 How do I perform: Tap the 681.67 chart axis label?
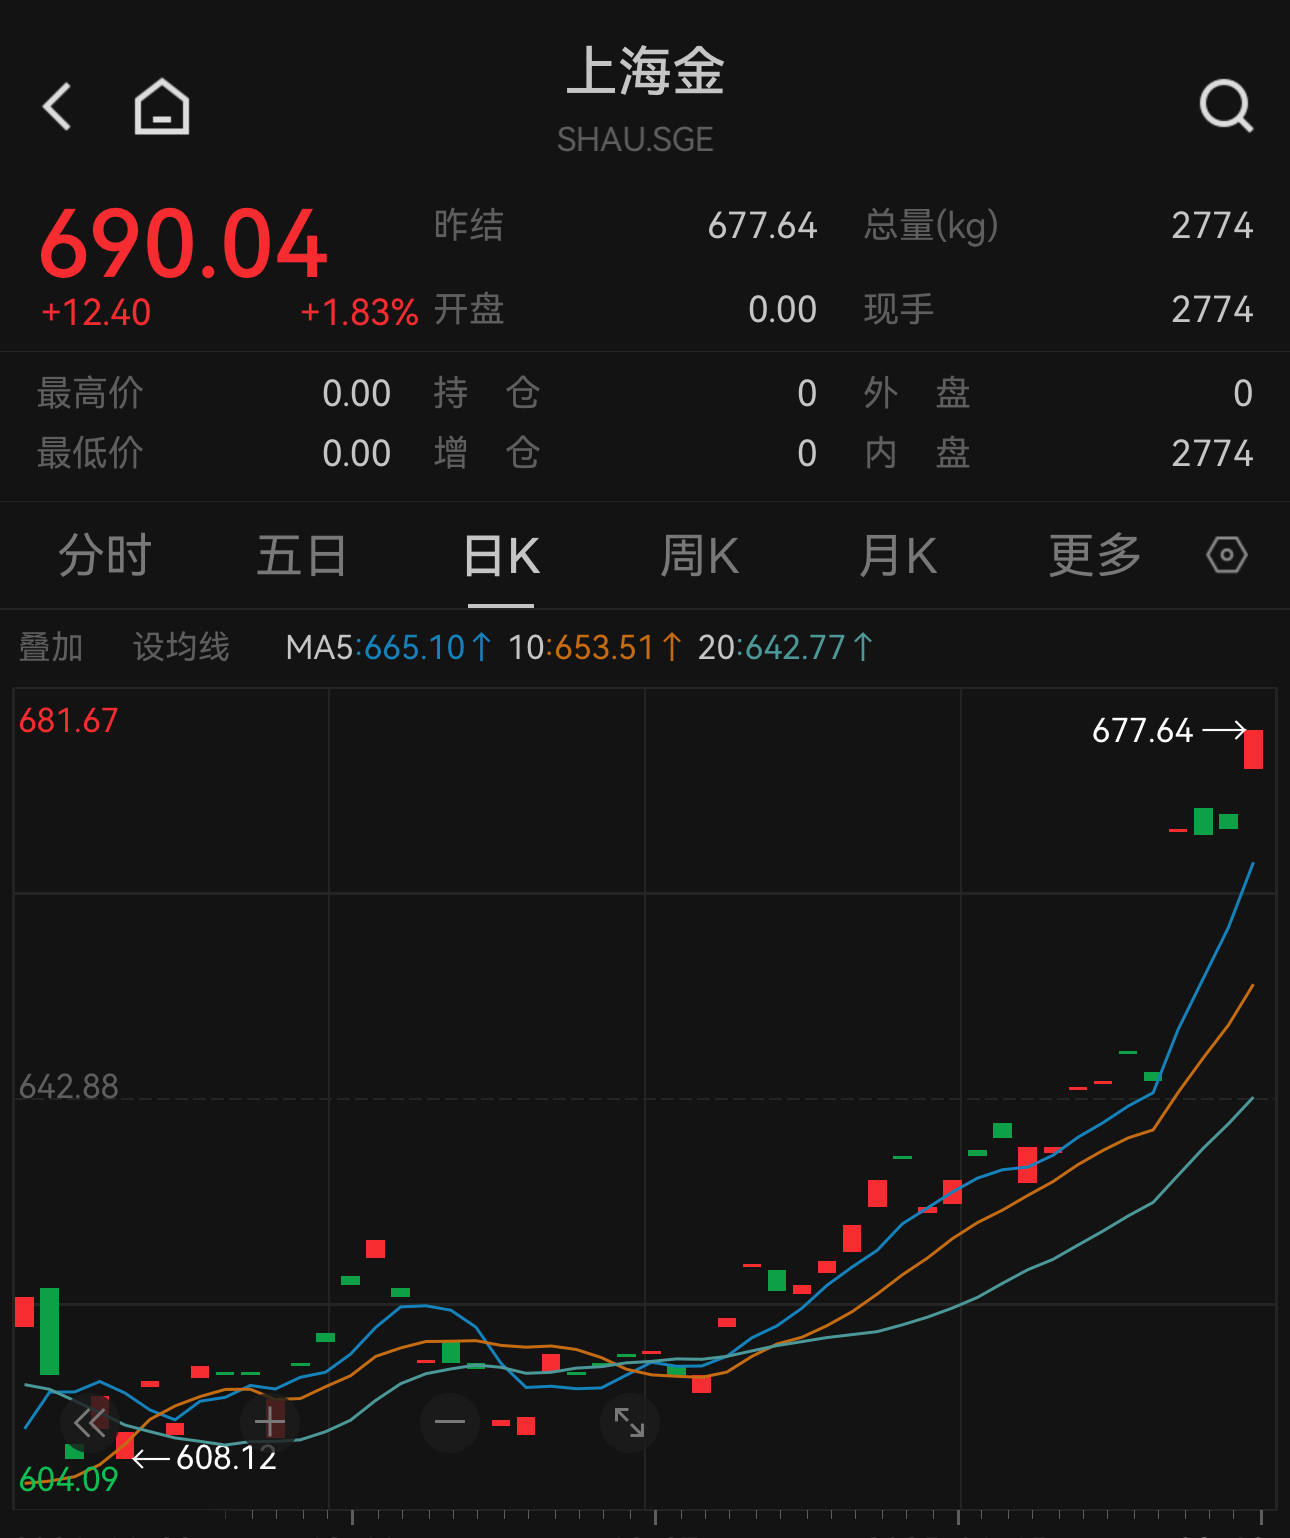(x=68, y=721)
